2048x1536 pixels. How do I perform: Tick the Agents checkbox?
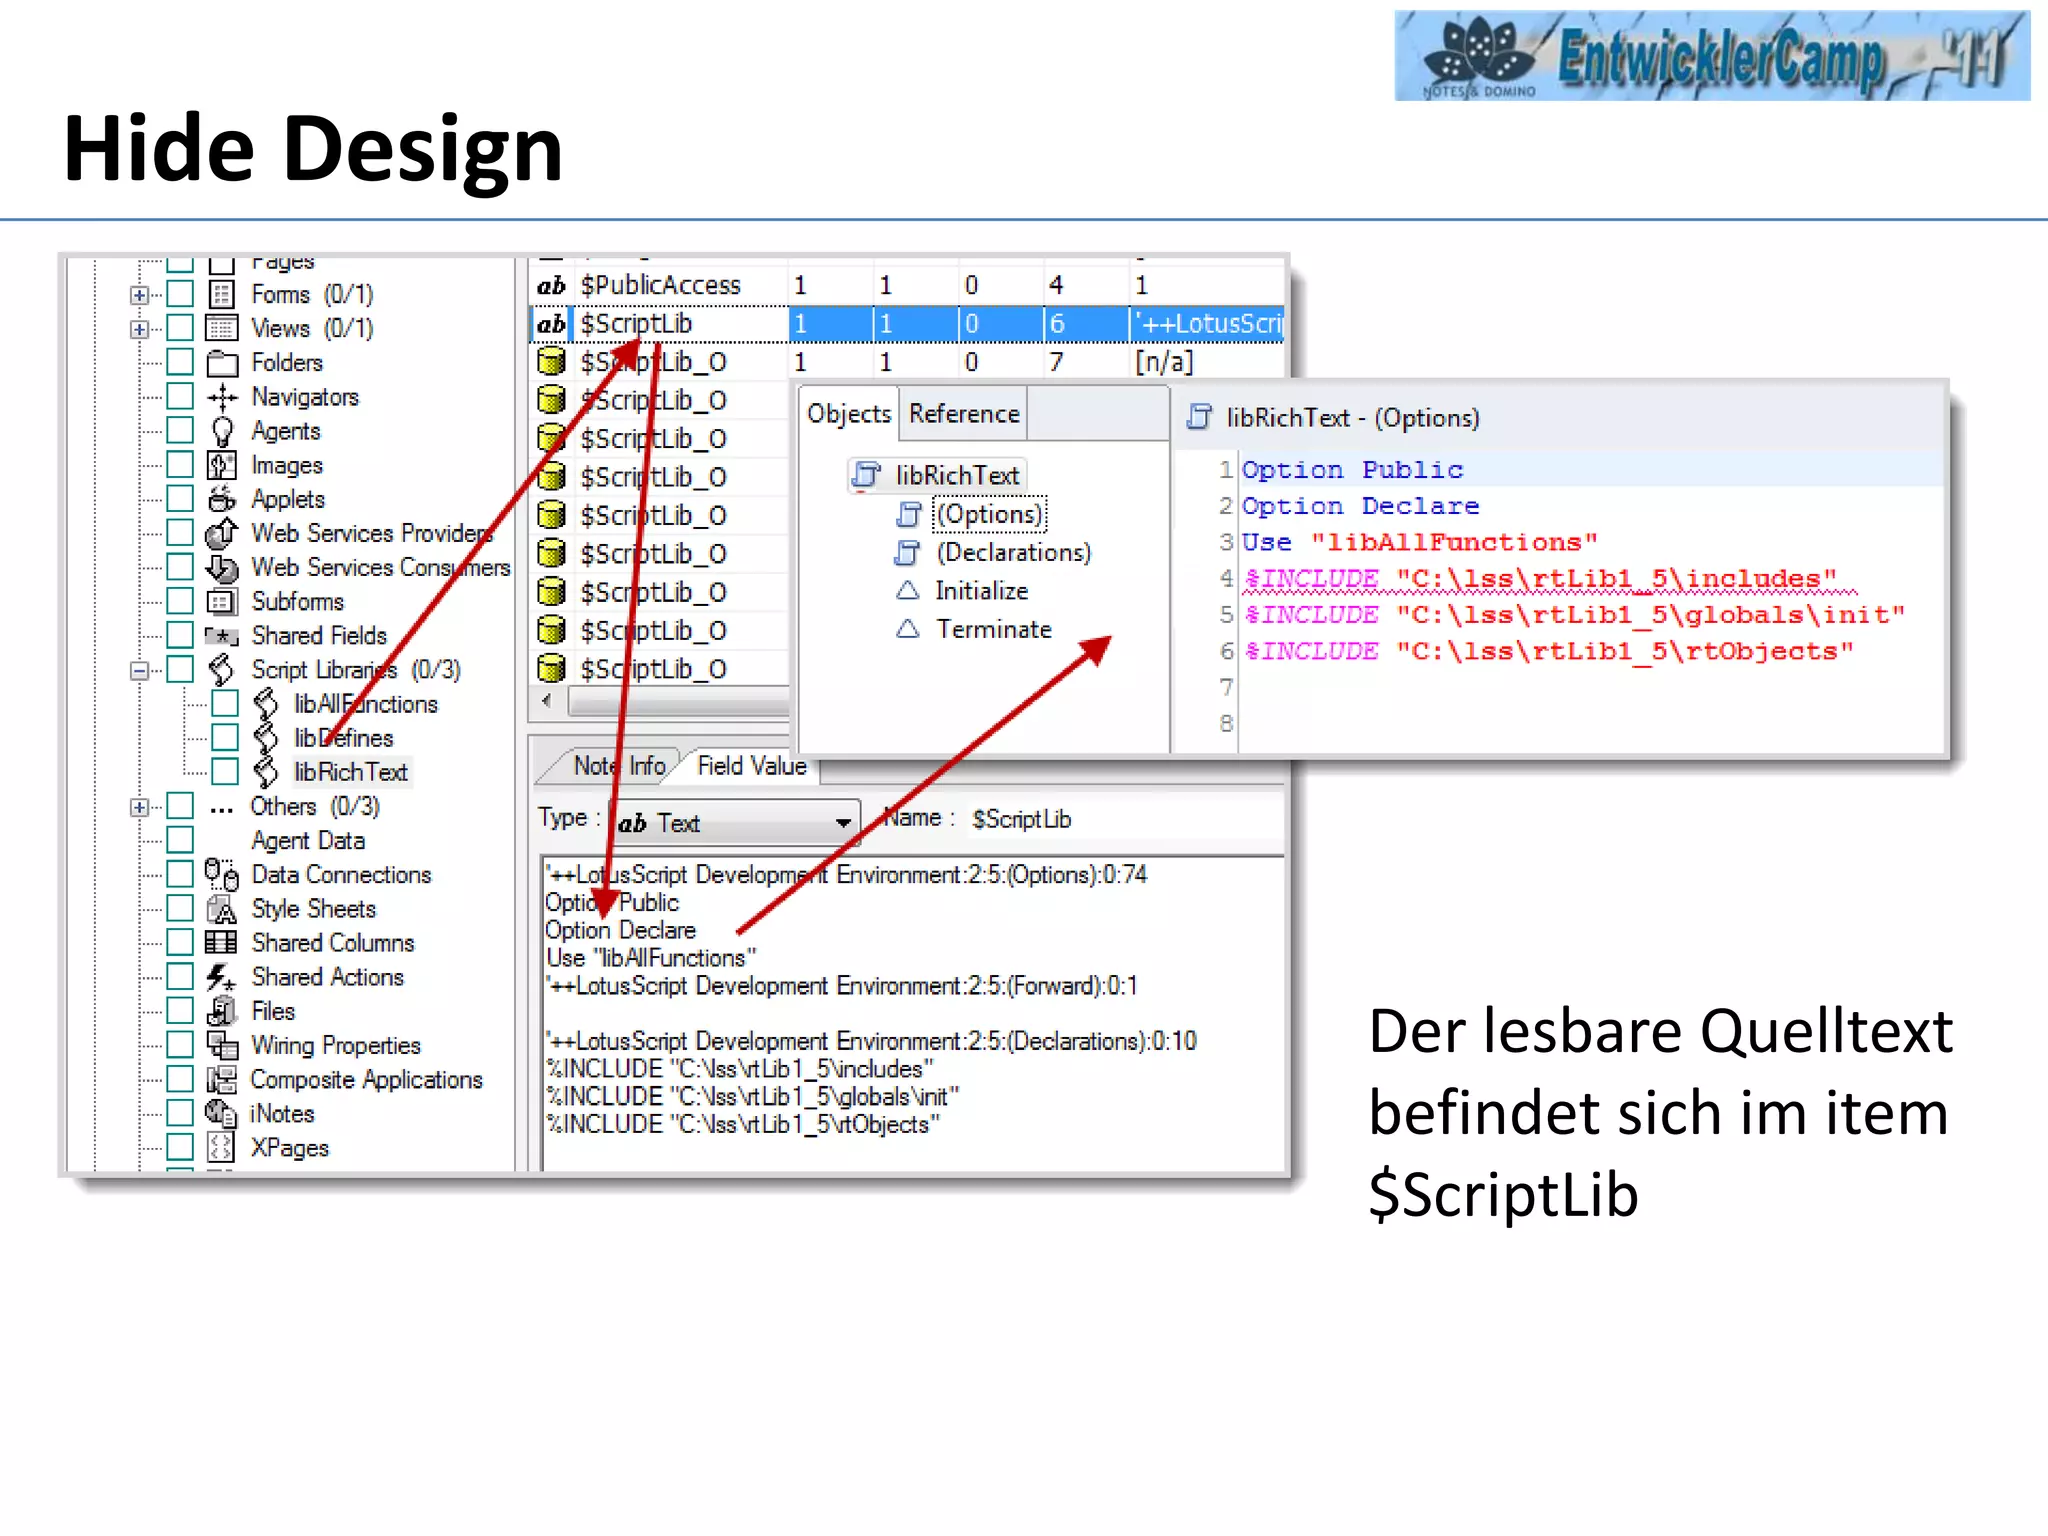(x=180, y=431)
